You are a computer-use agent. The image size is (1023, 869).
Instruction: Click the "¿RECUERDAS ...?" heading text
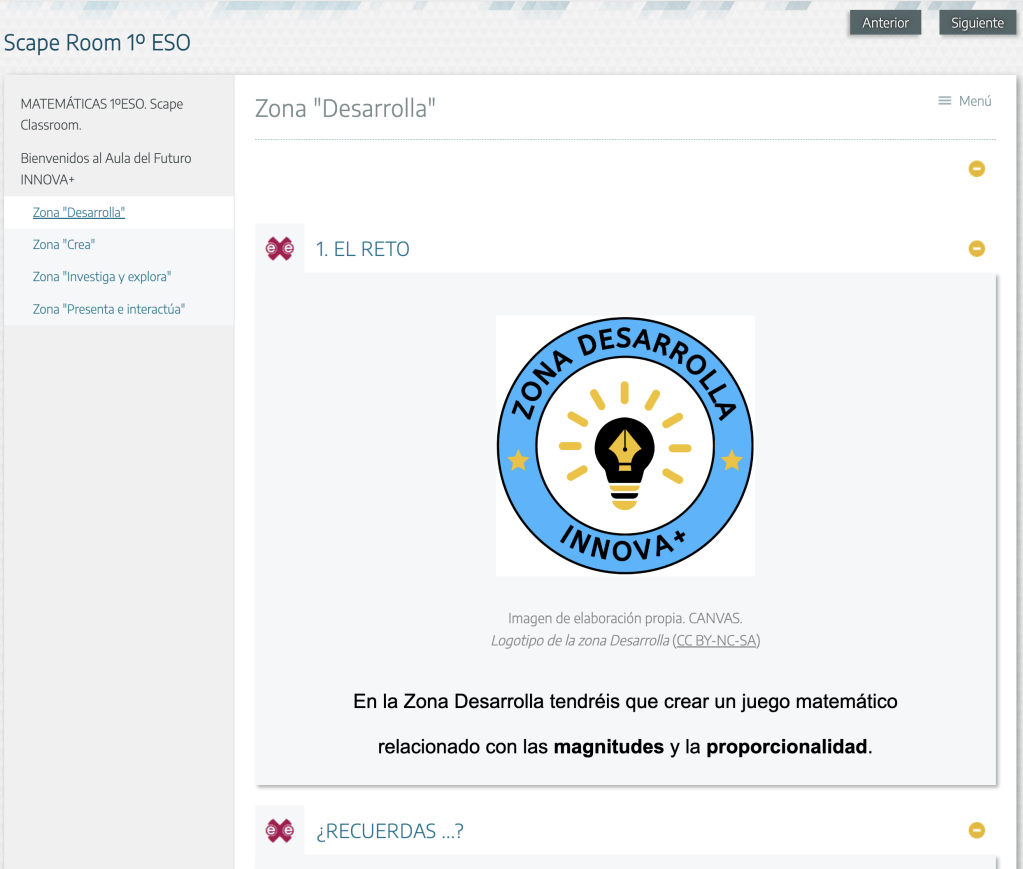390,831
